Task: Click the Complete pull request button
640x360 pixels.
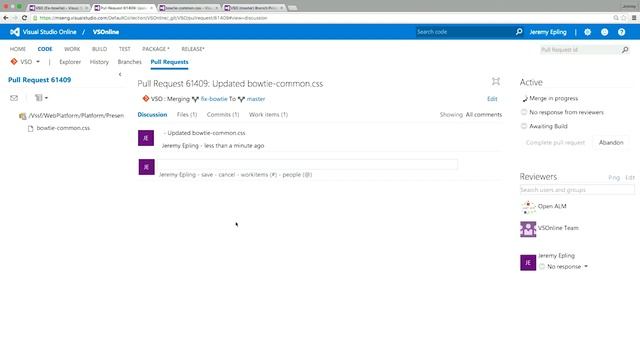Action: 556,142
